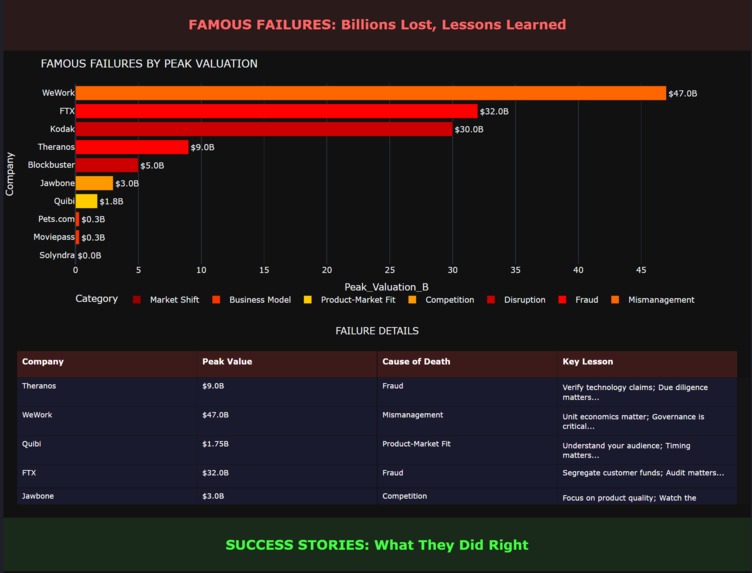Hide Business Model category via legend label

pyautogui.click(x=260, y=300)
